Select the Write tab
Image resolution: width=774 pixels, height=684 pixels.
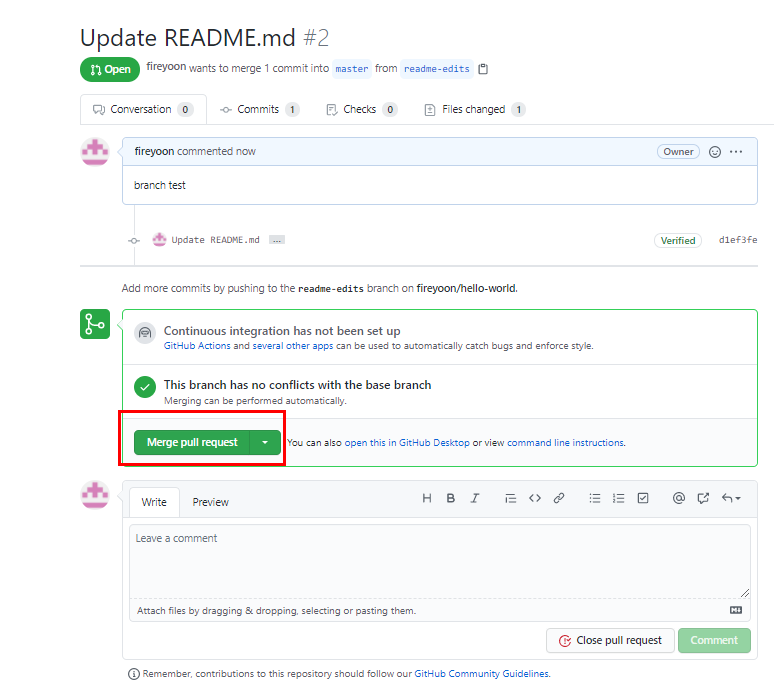click(154, 502)
